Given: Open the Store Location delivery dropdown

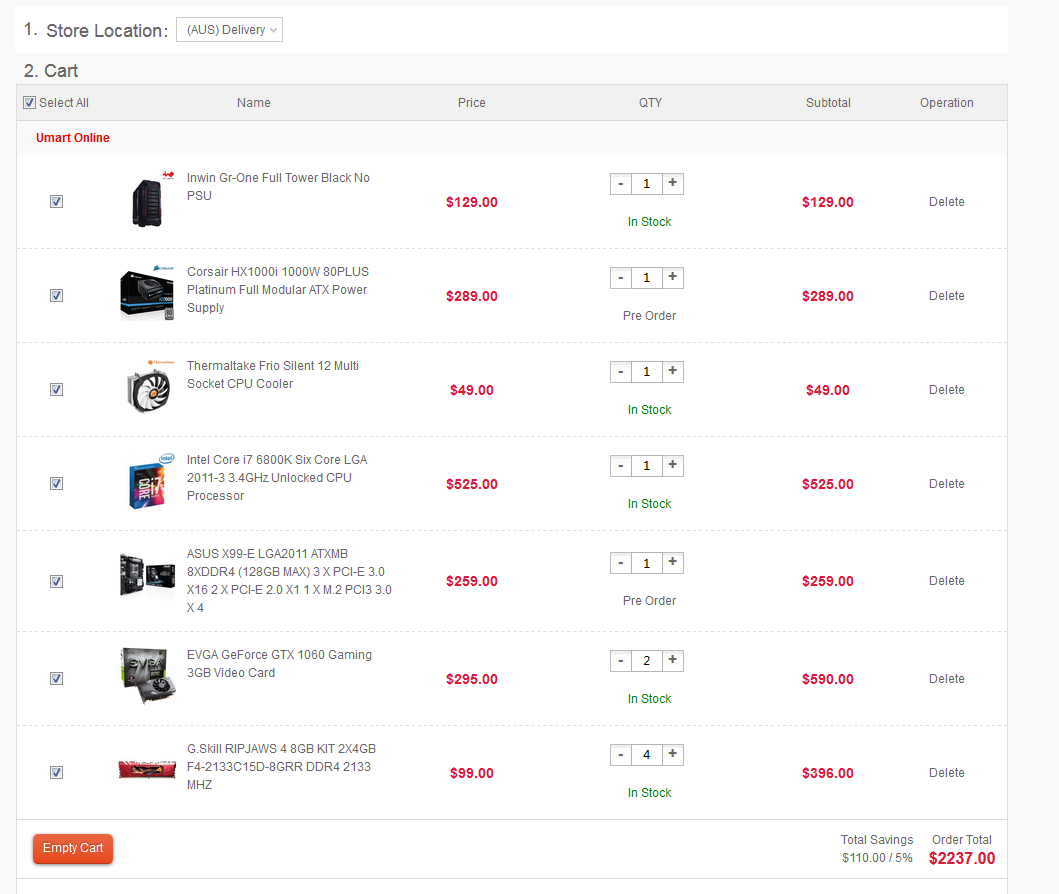Looking at the screenshot, I should [x=229, y=30].
